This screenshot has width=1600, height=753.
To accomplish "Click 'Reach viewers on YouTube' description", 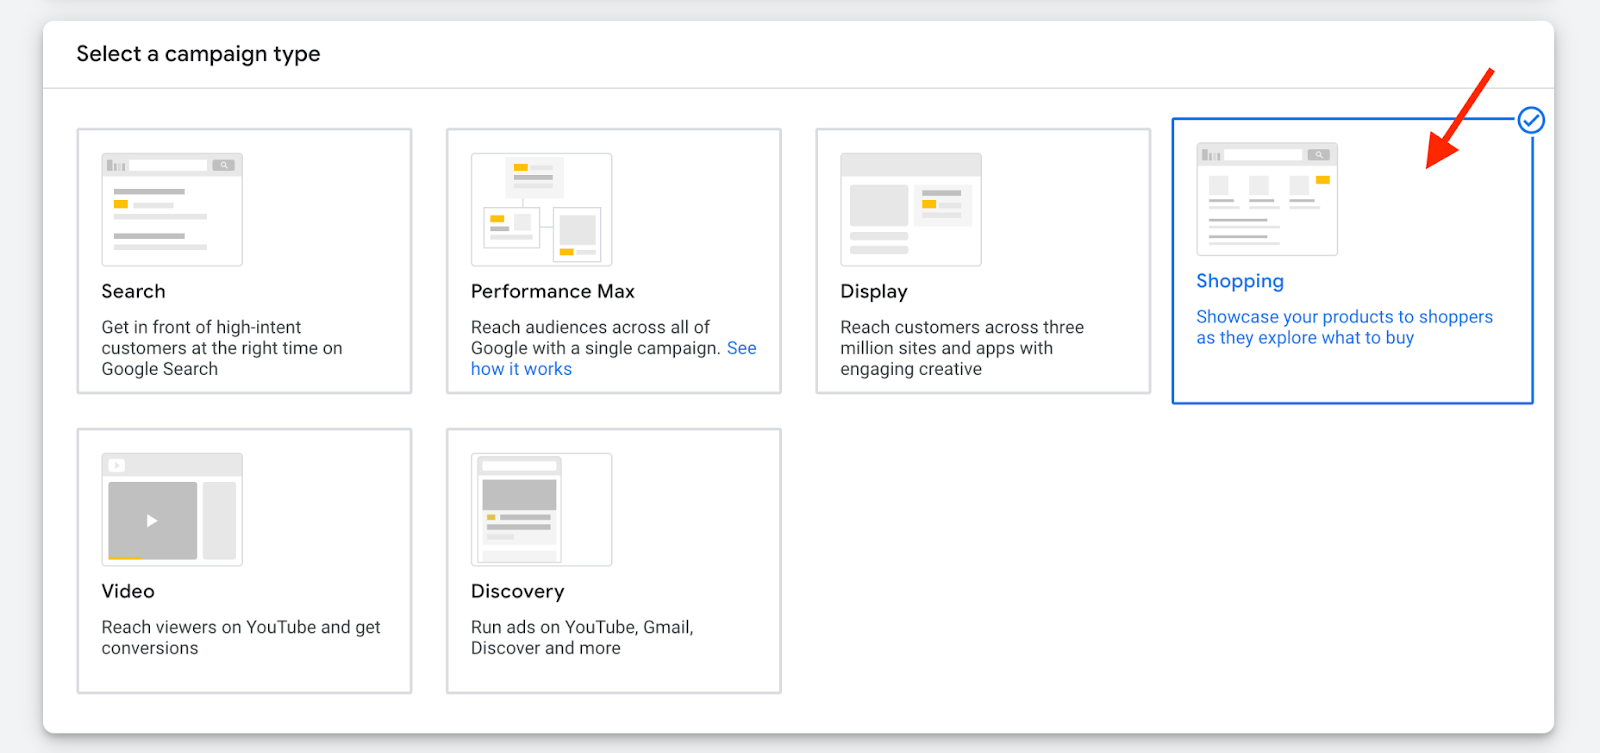I will pos(241,637).
